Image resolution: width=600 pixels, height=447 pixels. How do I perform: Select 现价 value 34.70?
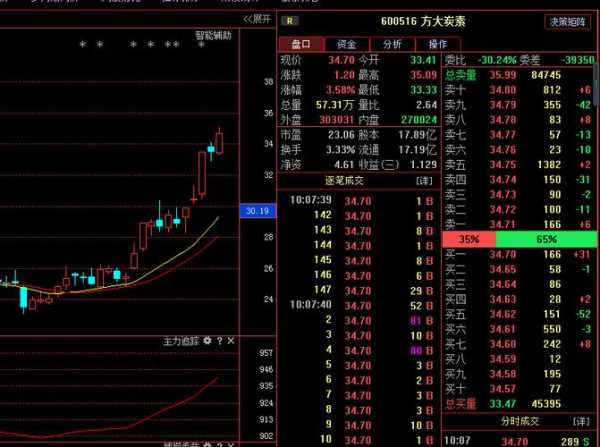[x=341, y=60]
